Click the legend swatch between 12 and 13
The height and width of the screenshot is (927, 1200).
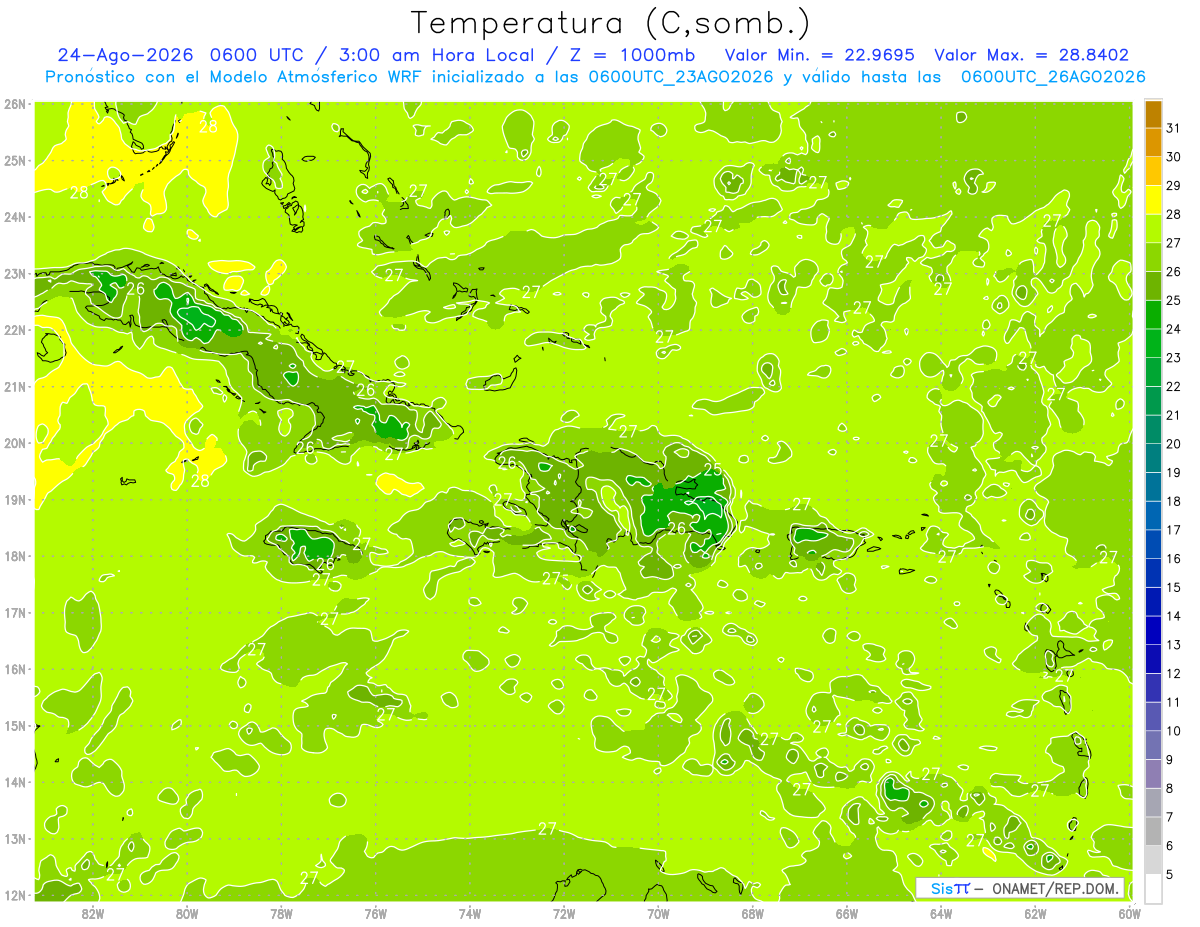click(x=1153, y=659)
